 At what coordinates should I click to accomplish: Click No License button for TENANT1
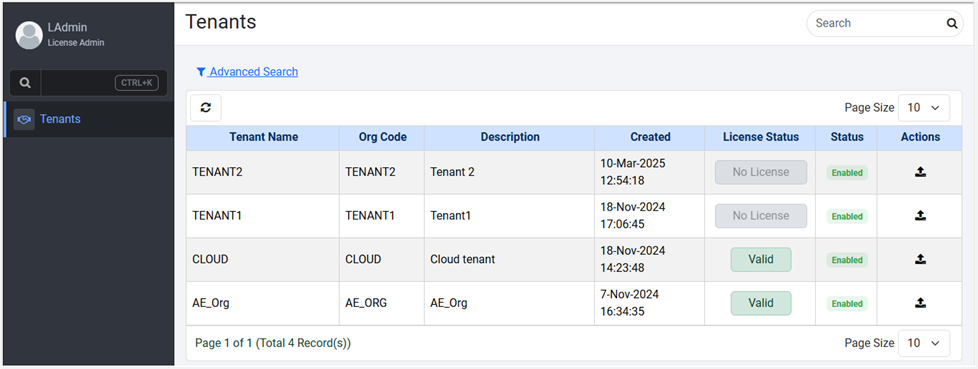(x=761, y=216)
